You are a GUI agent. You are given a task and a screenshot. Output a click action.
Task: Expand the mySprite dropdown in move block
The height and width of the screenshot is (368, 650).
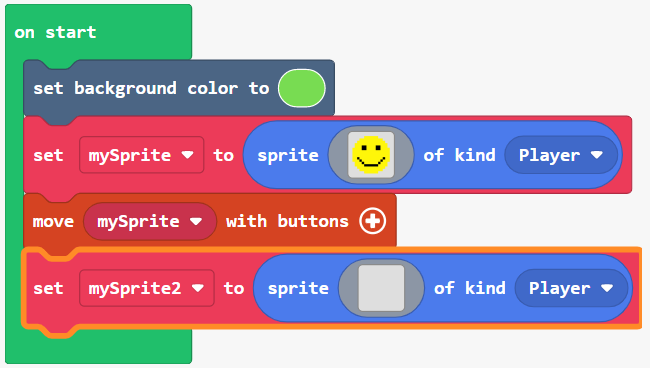150,221
